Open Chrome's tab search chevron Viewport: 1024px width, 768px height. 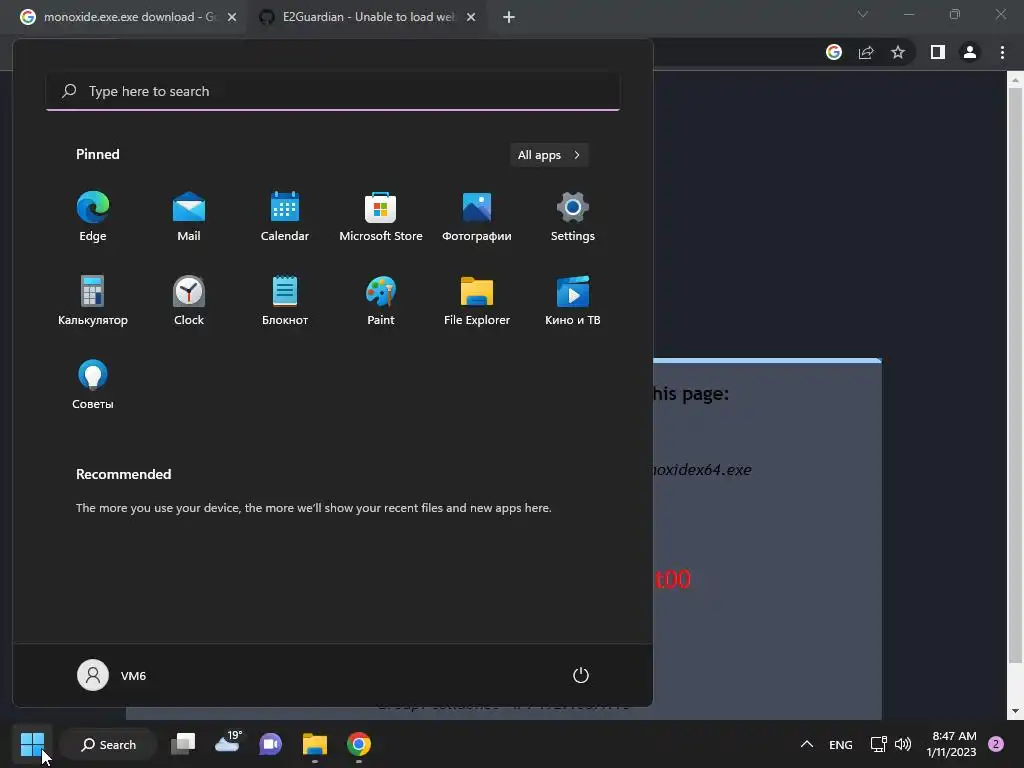click(x=863, y=14)
